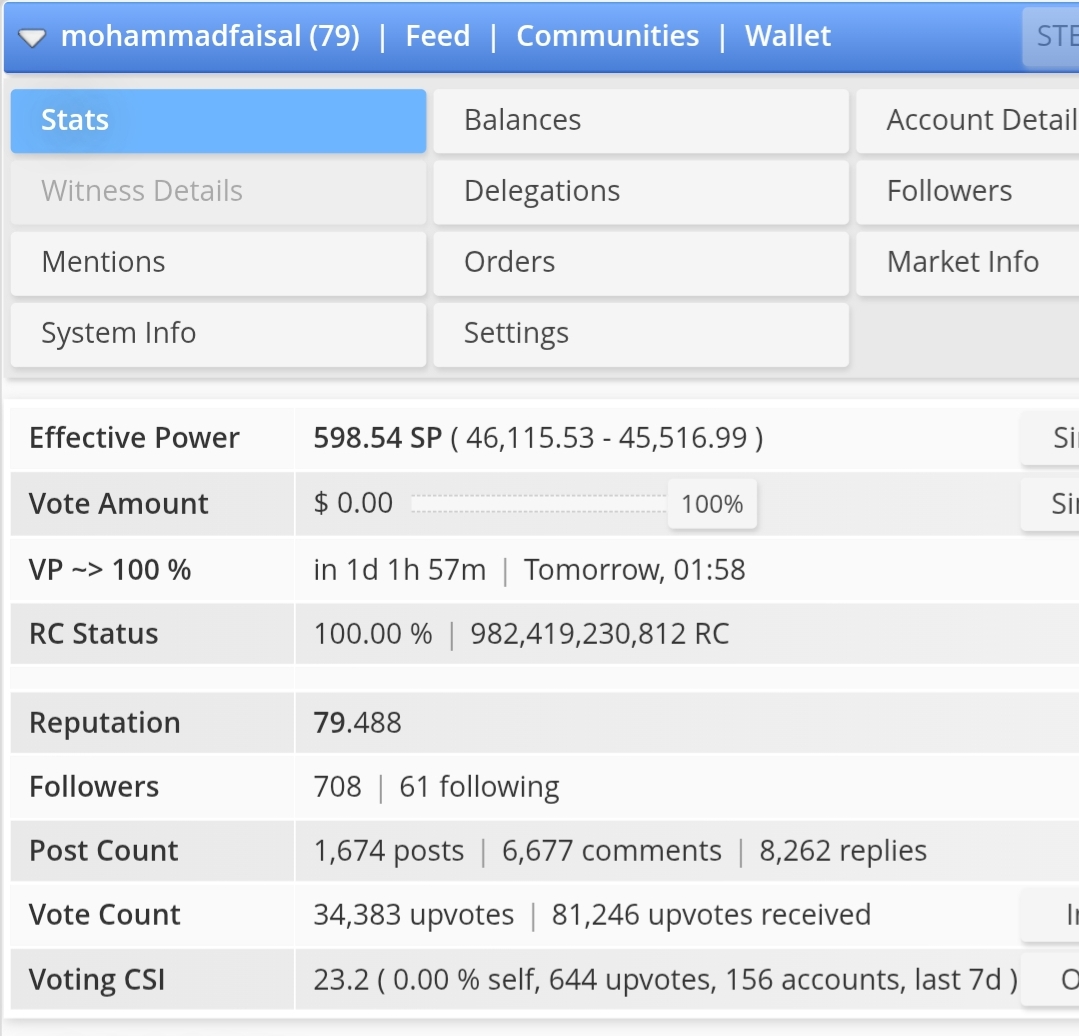Open the Settings tab
The width and height of the screenshot is (1079, 1036).
point(641,334)
